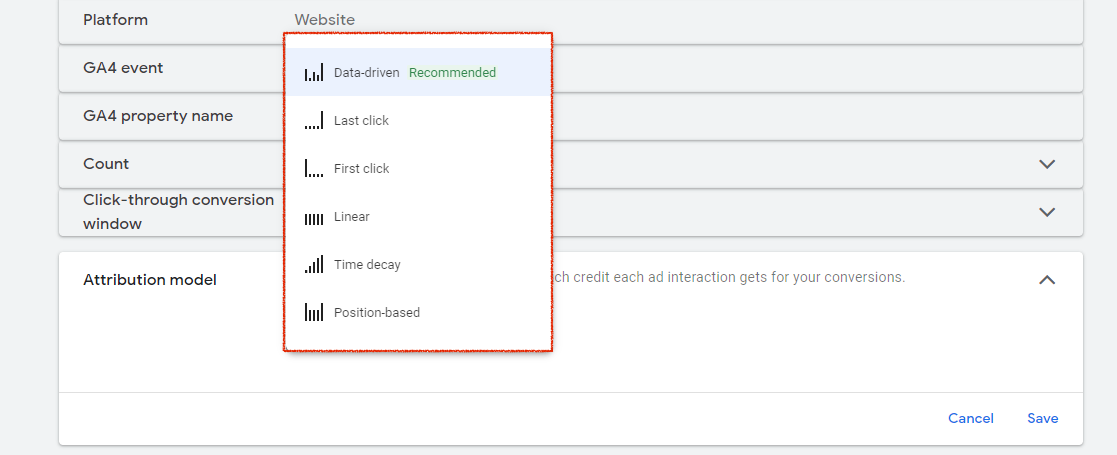Choose Last click from the list
The image size is (1117, 455).
click(418, 120)
